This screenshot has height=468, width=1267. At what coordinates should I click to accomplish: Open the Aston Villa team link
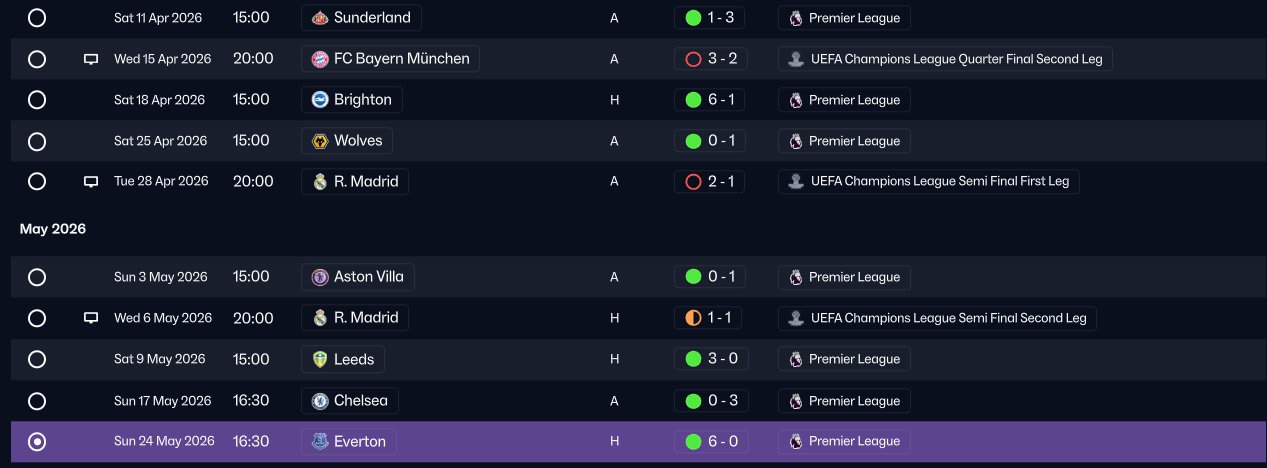[358, 277]
